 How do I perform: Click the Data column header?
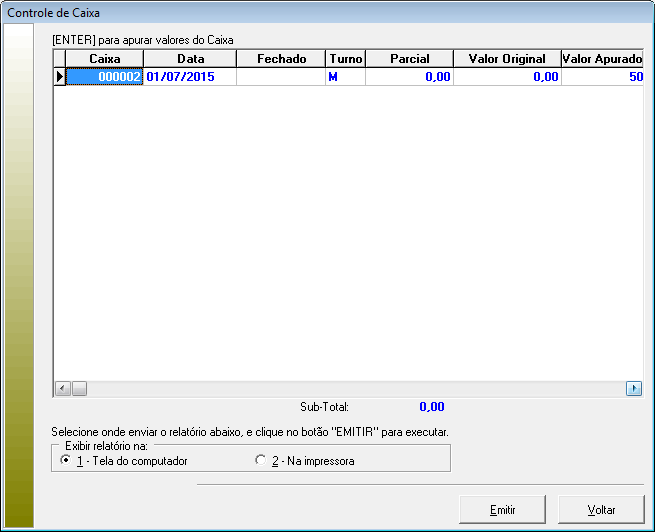190,59
